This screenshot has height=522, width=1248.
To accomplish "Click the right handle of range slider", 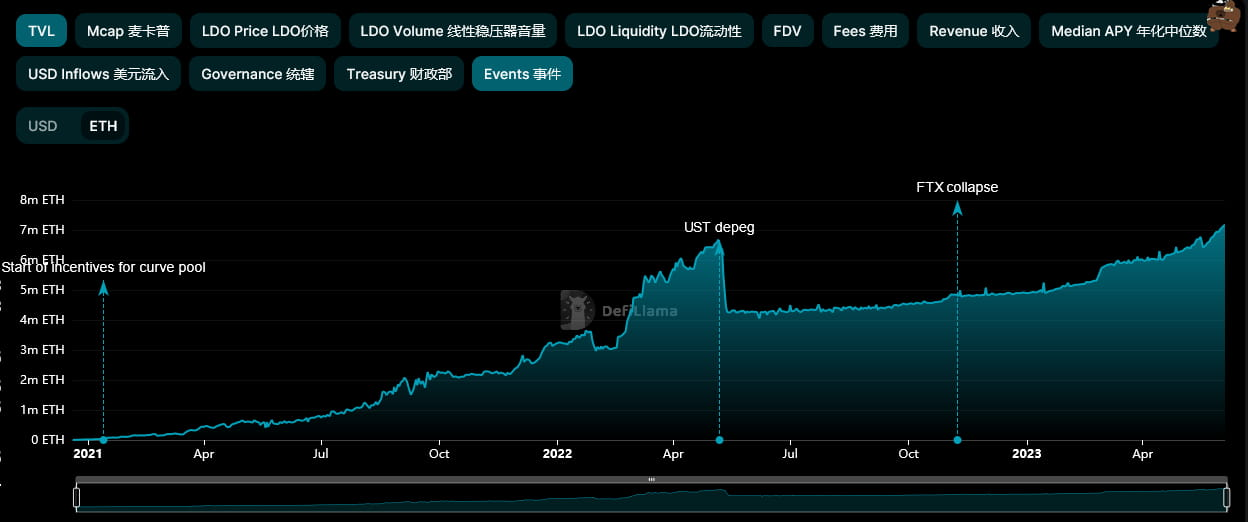I will pyautogui.click(x=1225, y=497).
